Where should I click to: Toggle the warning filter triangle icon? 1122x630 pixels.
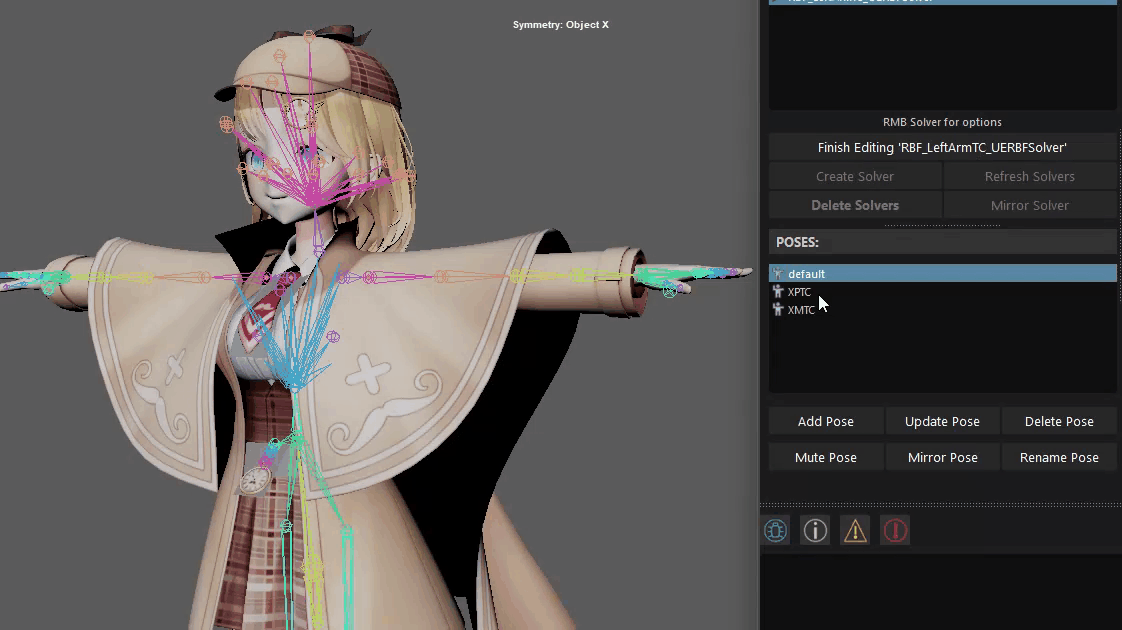855,530
